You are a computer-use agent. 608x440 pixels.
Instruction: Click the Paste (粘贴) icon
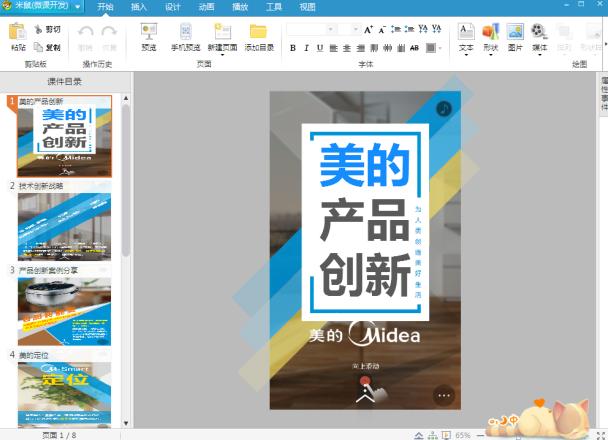[17, 33]
